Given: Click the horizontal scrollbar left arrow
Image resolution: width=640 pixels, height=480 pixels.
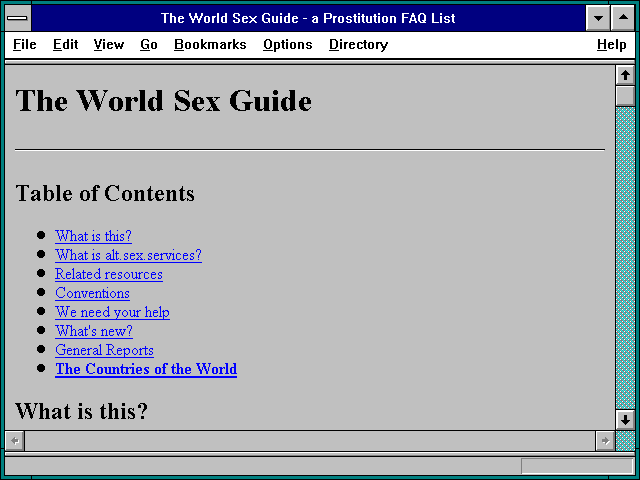Looking at the screenshot, I should [x=15, y=441].
